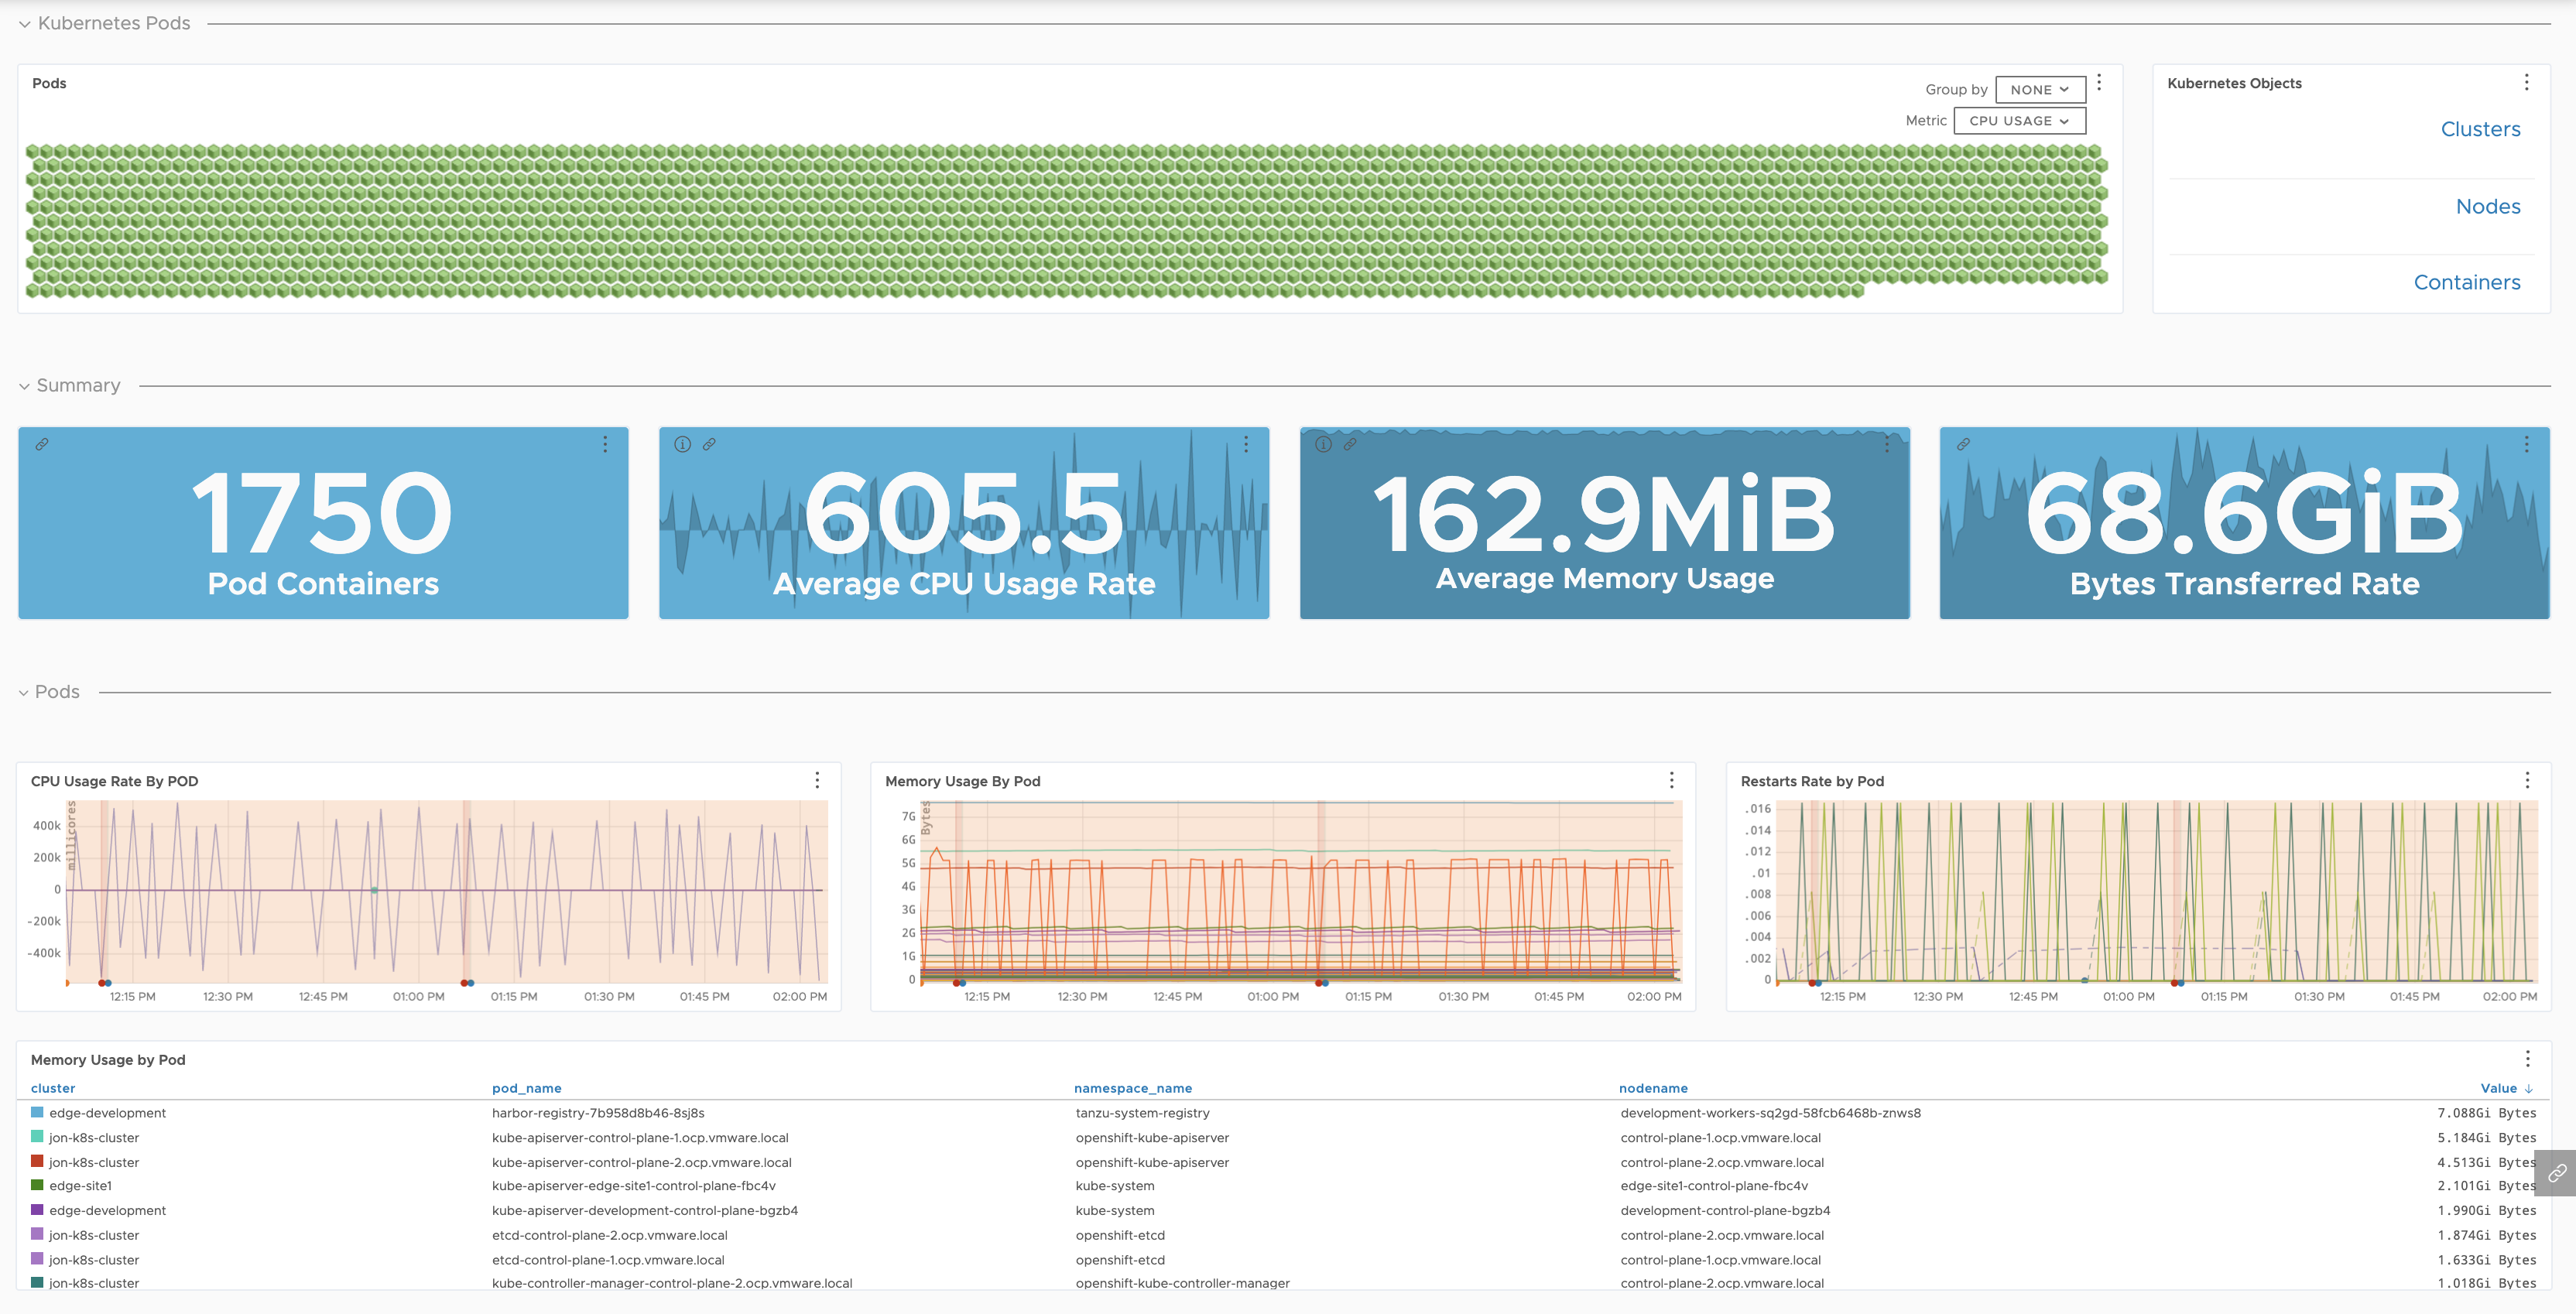
Task: Click the Restarts Rate by Pod title
Action: click(x=1812, y=781)
